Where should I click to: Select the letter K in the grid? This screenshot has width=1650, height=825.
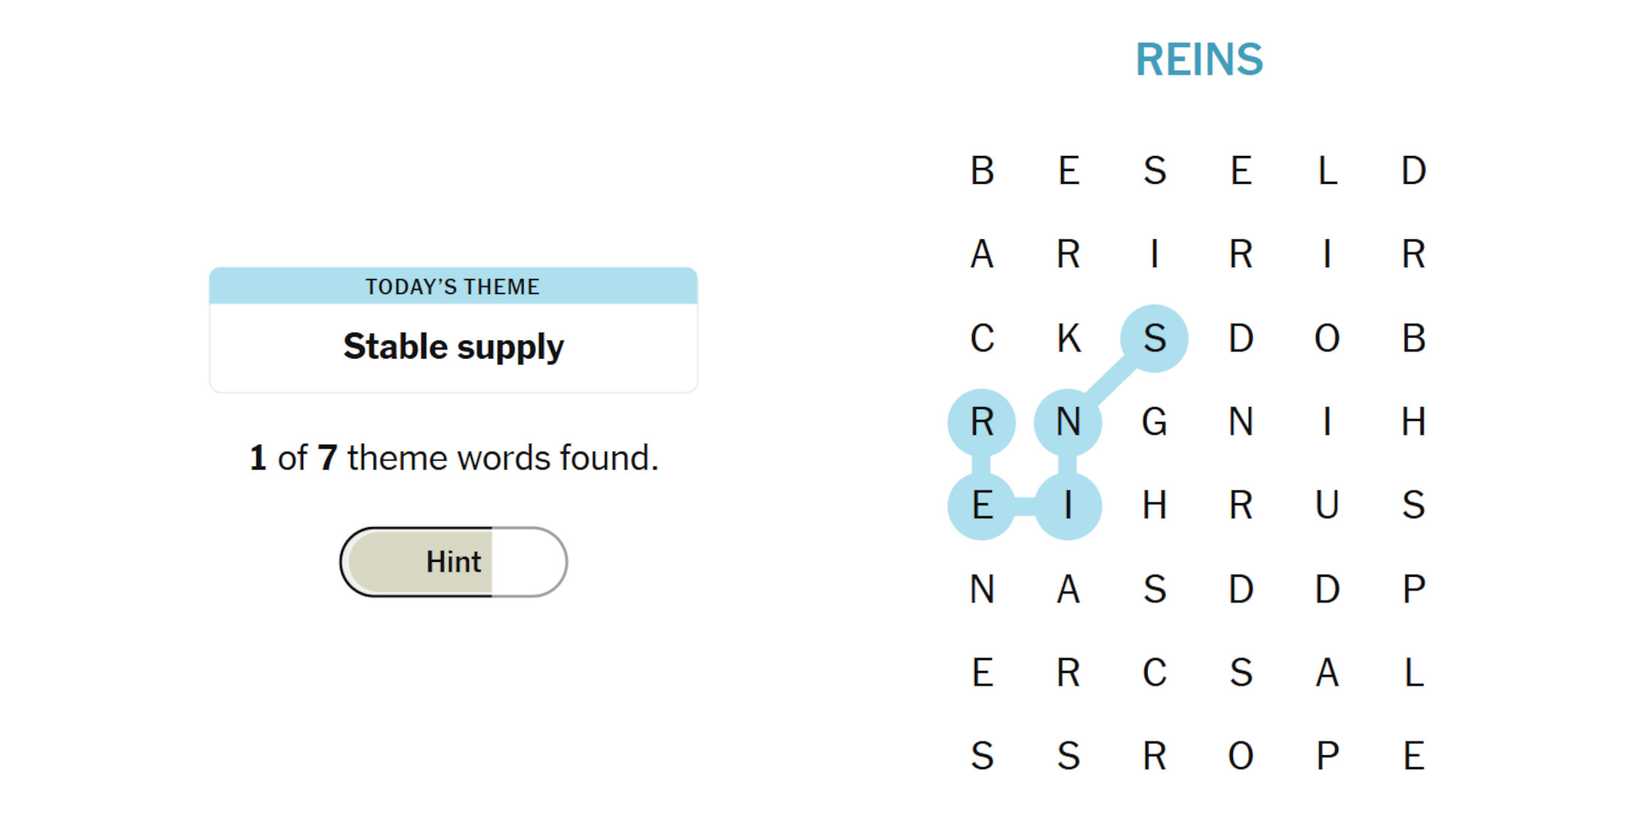tap(1068, 338)
